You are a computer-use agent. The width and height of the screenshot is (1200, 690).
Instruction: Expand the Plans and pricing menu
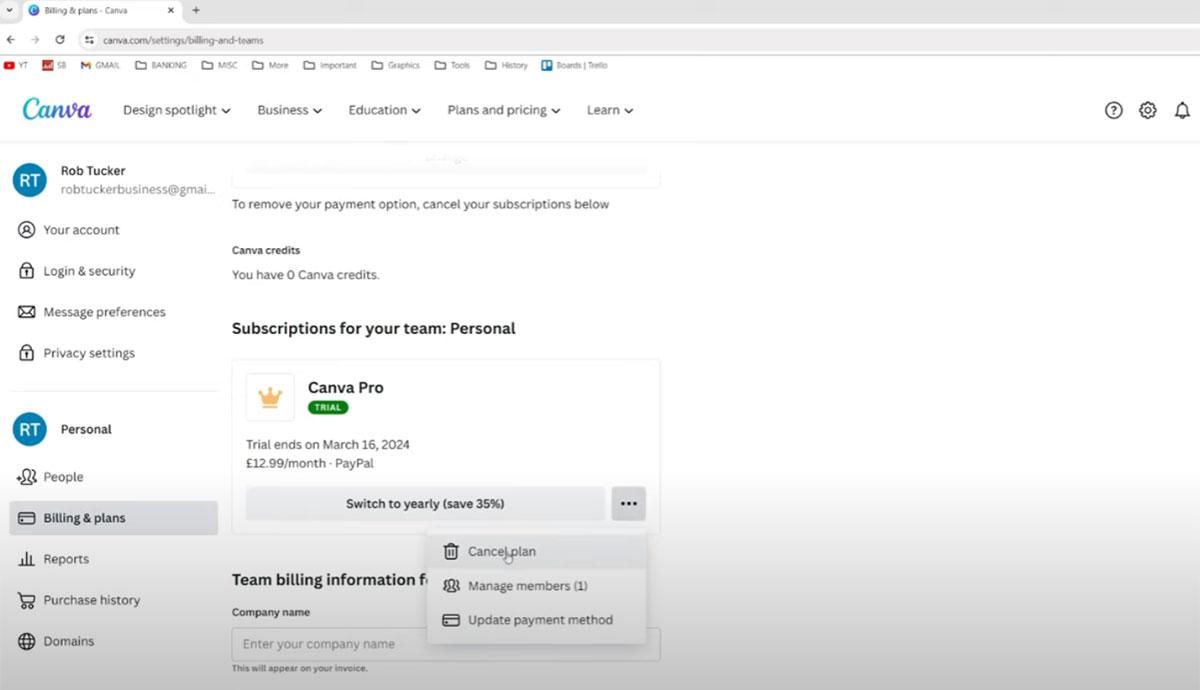504,110
